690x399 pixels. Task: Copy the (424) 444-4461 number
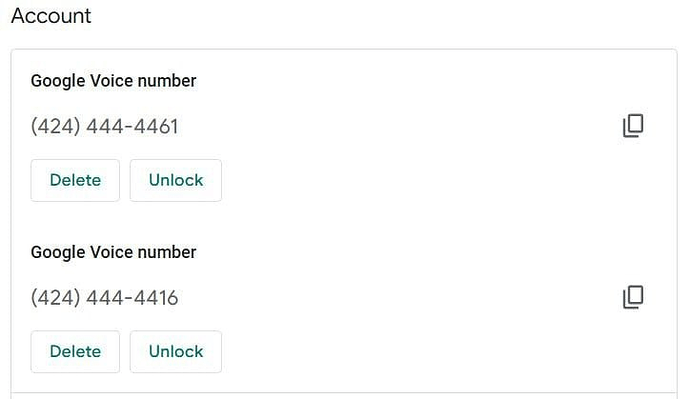click(x=633, y=126)
